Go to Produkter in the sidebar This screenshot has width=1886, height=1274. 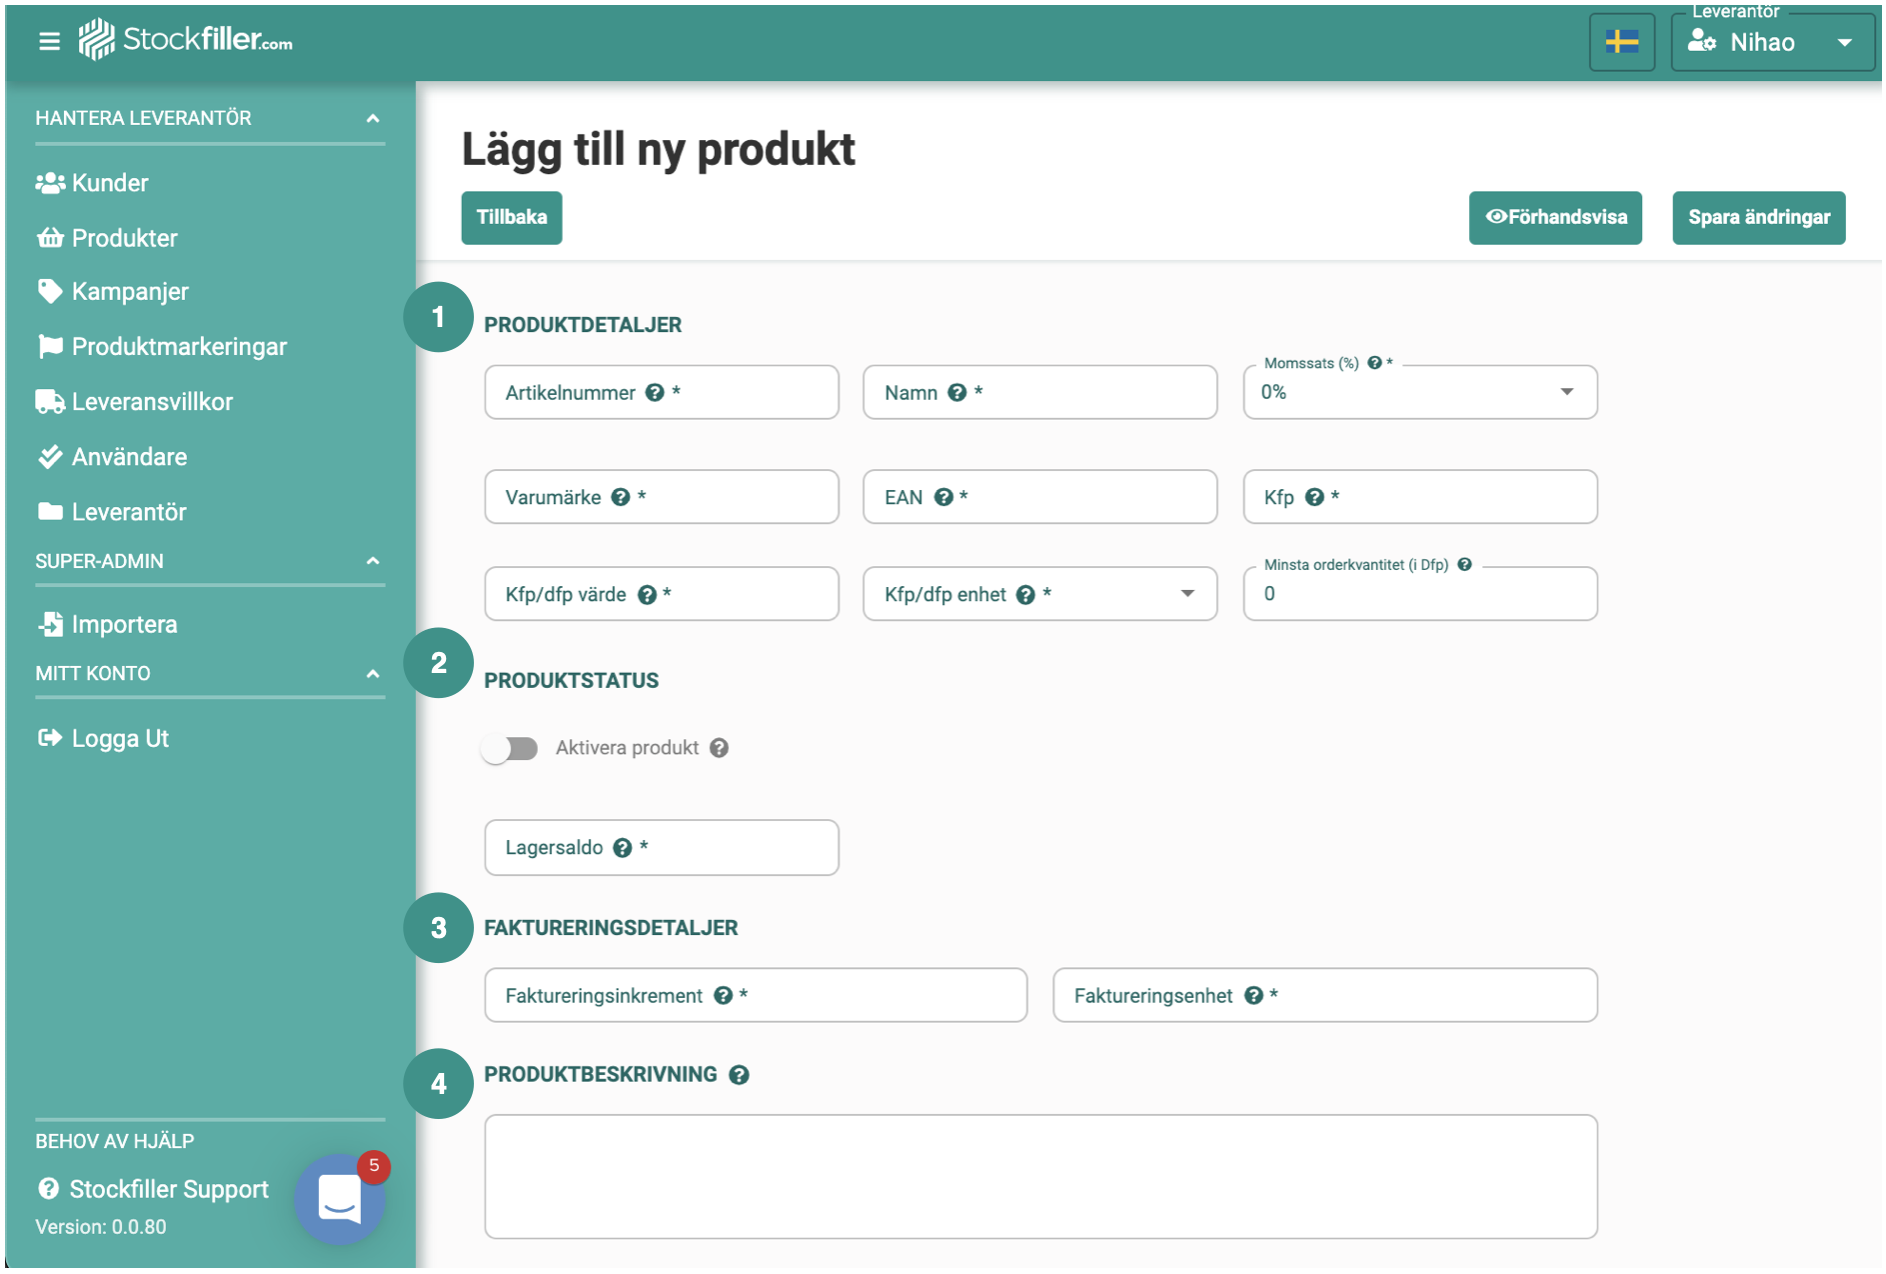tap(124, 238)
